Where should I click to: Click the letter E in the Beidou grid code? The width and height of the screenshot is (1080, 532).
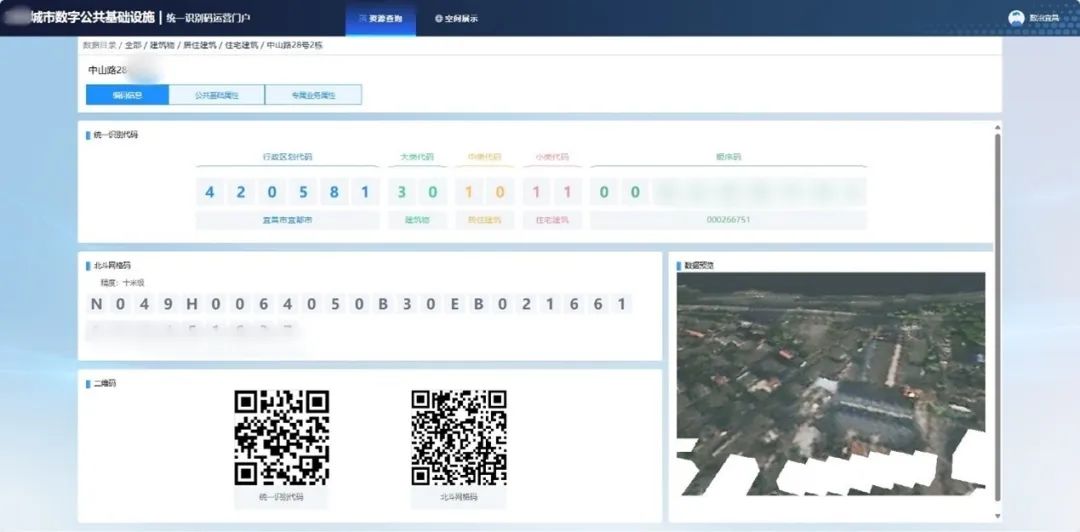coord(455,304)
